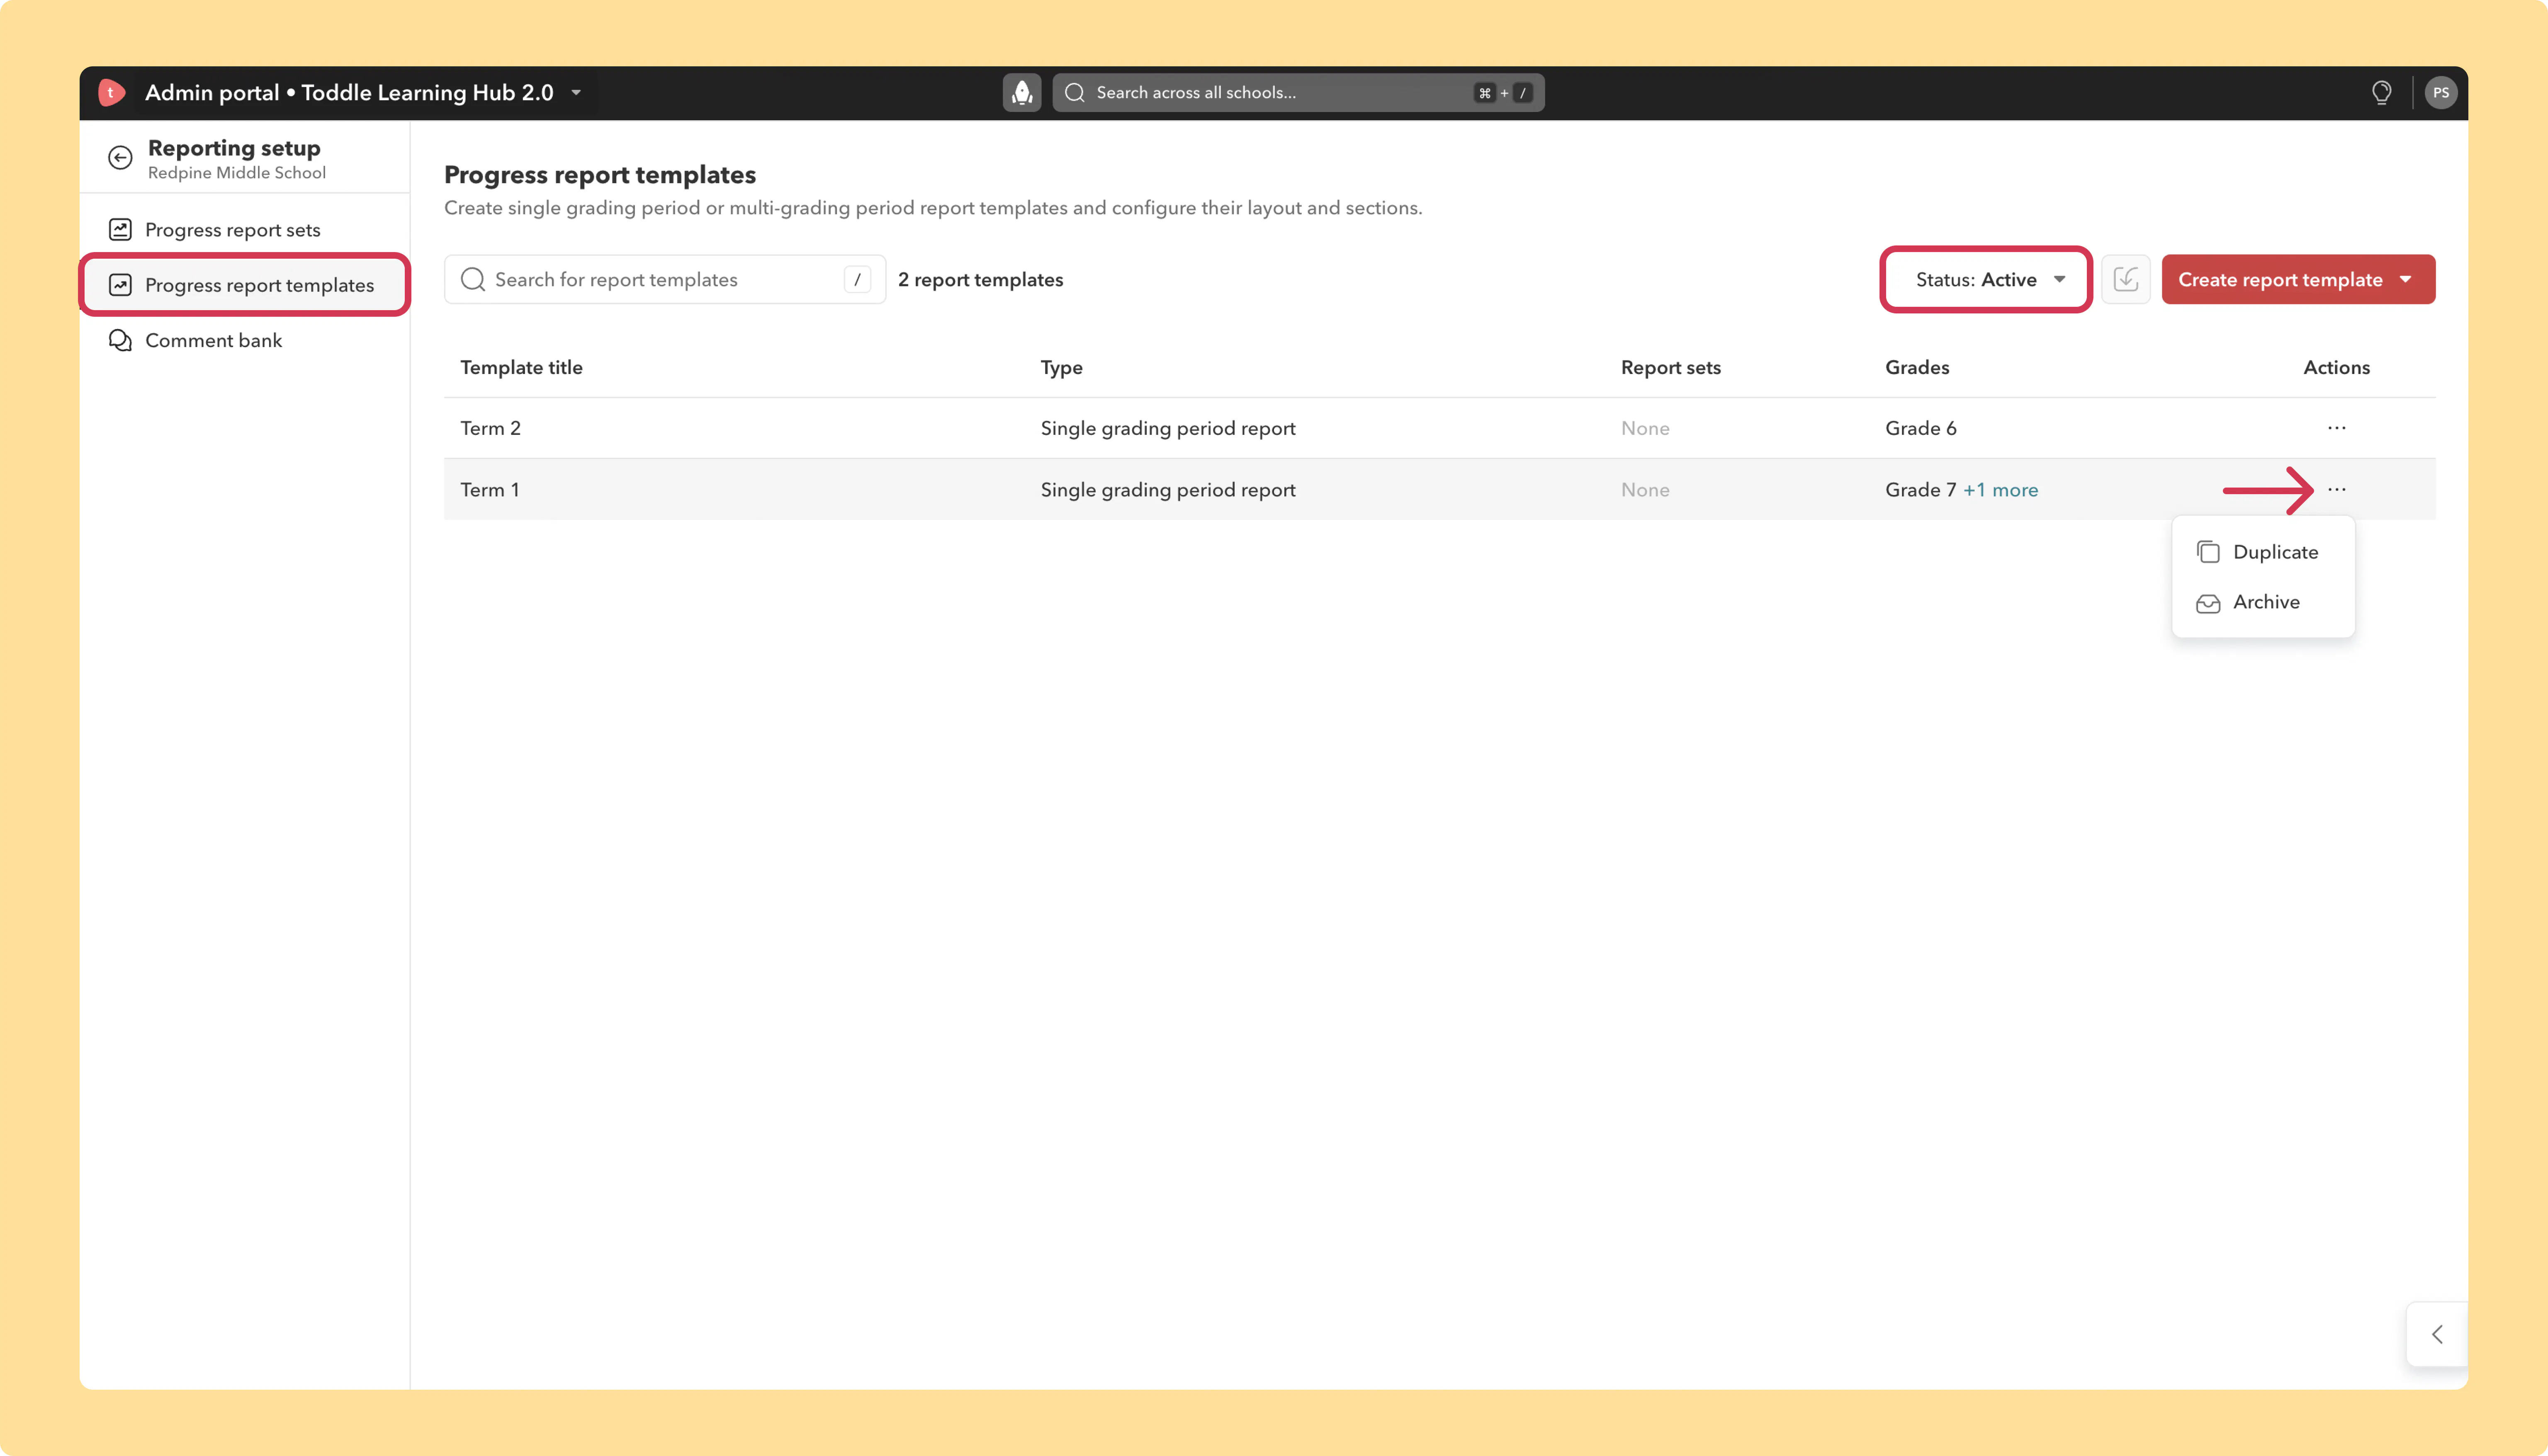The image size is (2548, 1456).
Task: Focus the Search across all schools field
Action: click(x=1298, y=93)
